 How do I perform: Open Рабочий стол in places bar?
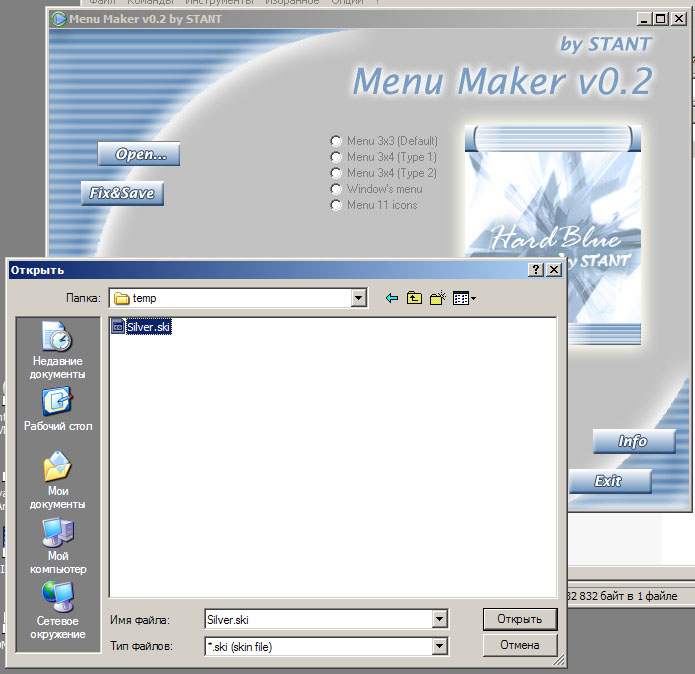pyautogui.click(x=58, y=410)
